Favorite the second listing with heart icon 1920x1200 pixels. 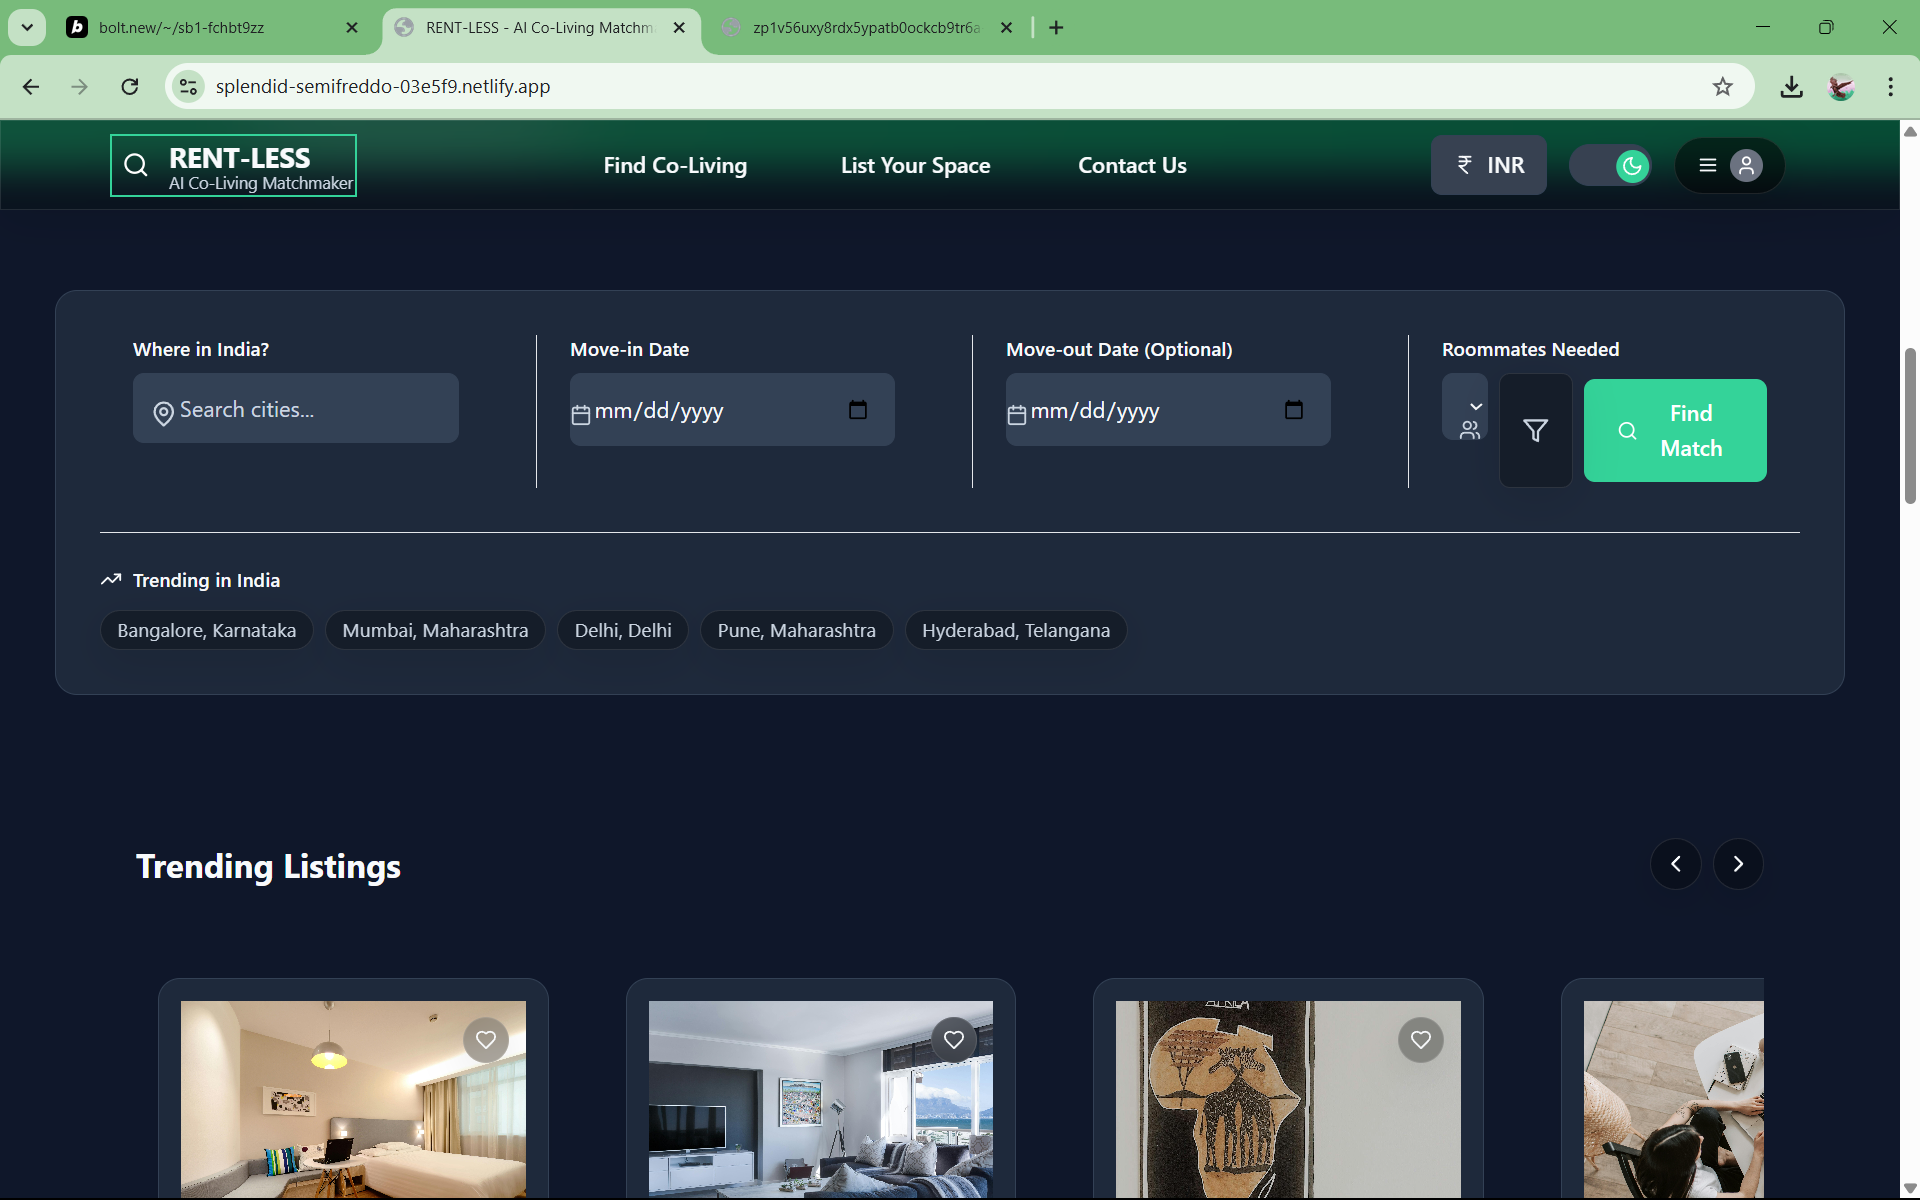tap(954, 1040)
